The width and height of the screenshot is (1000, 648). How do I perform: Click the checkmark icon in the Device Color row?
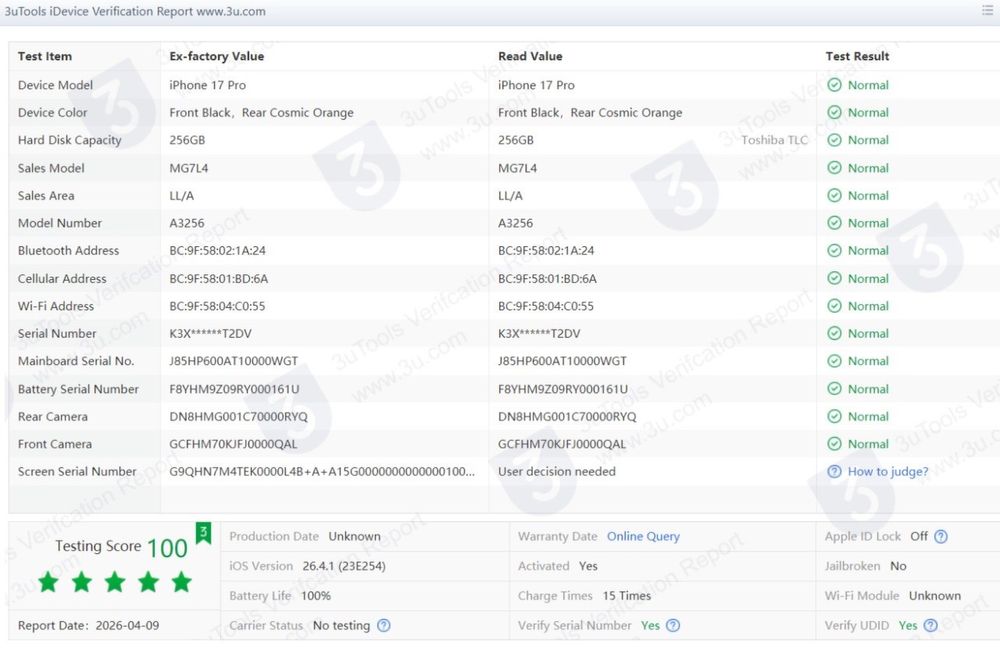point(834,112)
